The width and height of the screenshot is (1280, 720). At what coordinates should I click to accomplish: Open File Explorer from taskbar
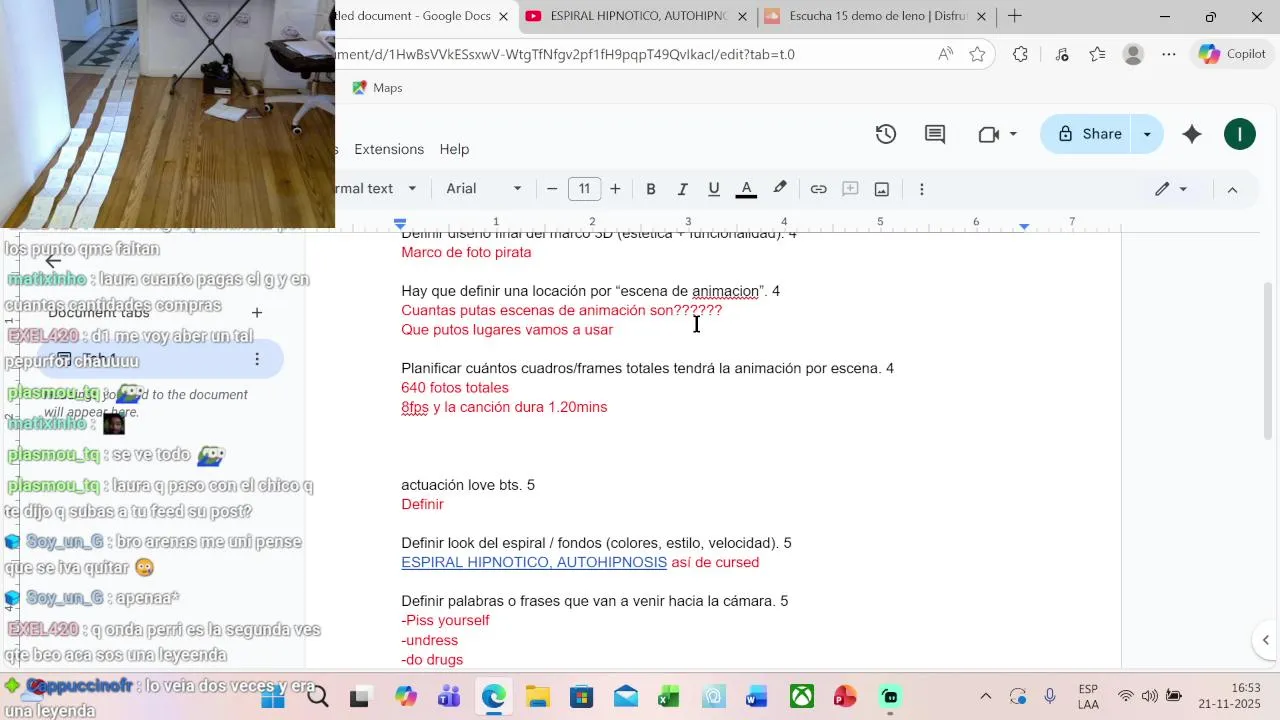tap(537, 697)
